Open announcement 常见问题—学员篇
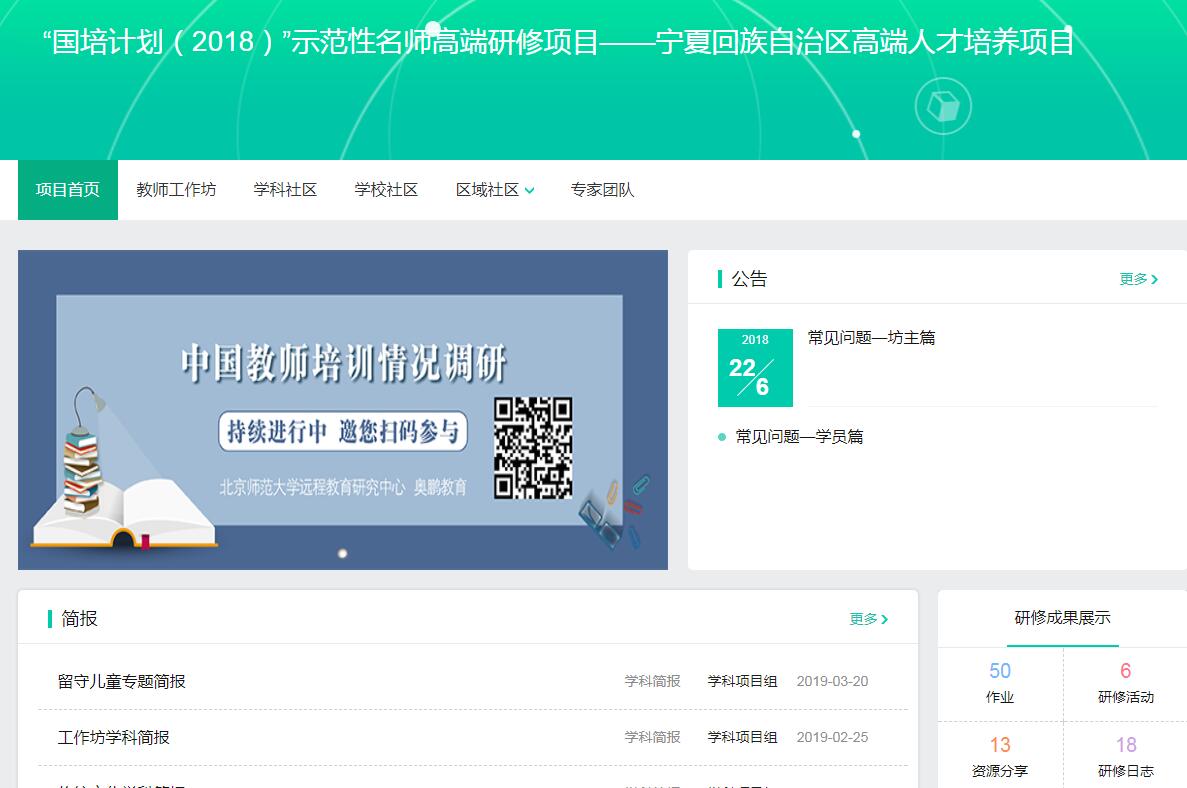1187x788 pixels. 799,437
